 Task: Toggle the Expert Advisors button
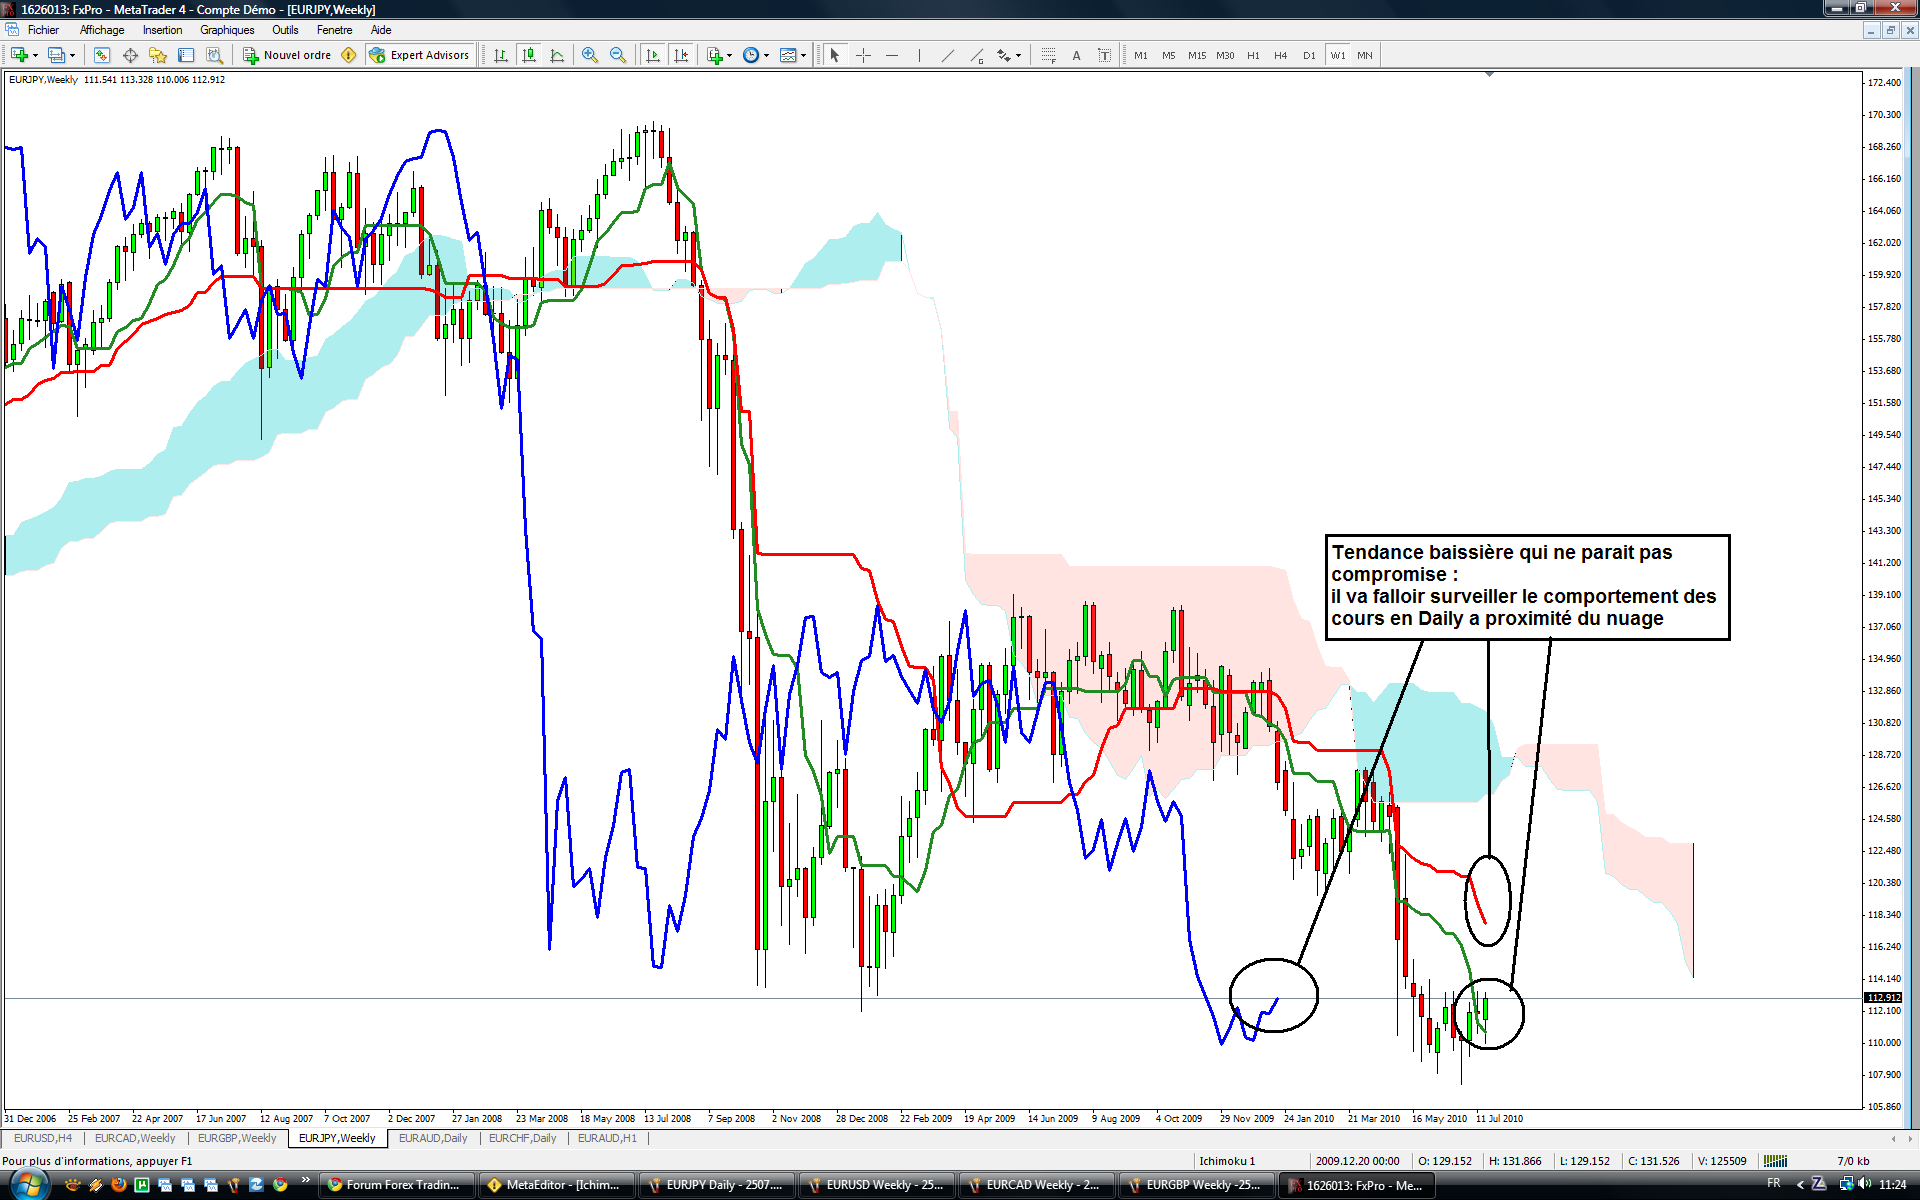click(419, 55)
